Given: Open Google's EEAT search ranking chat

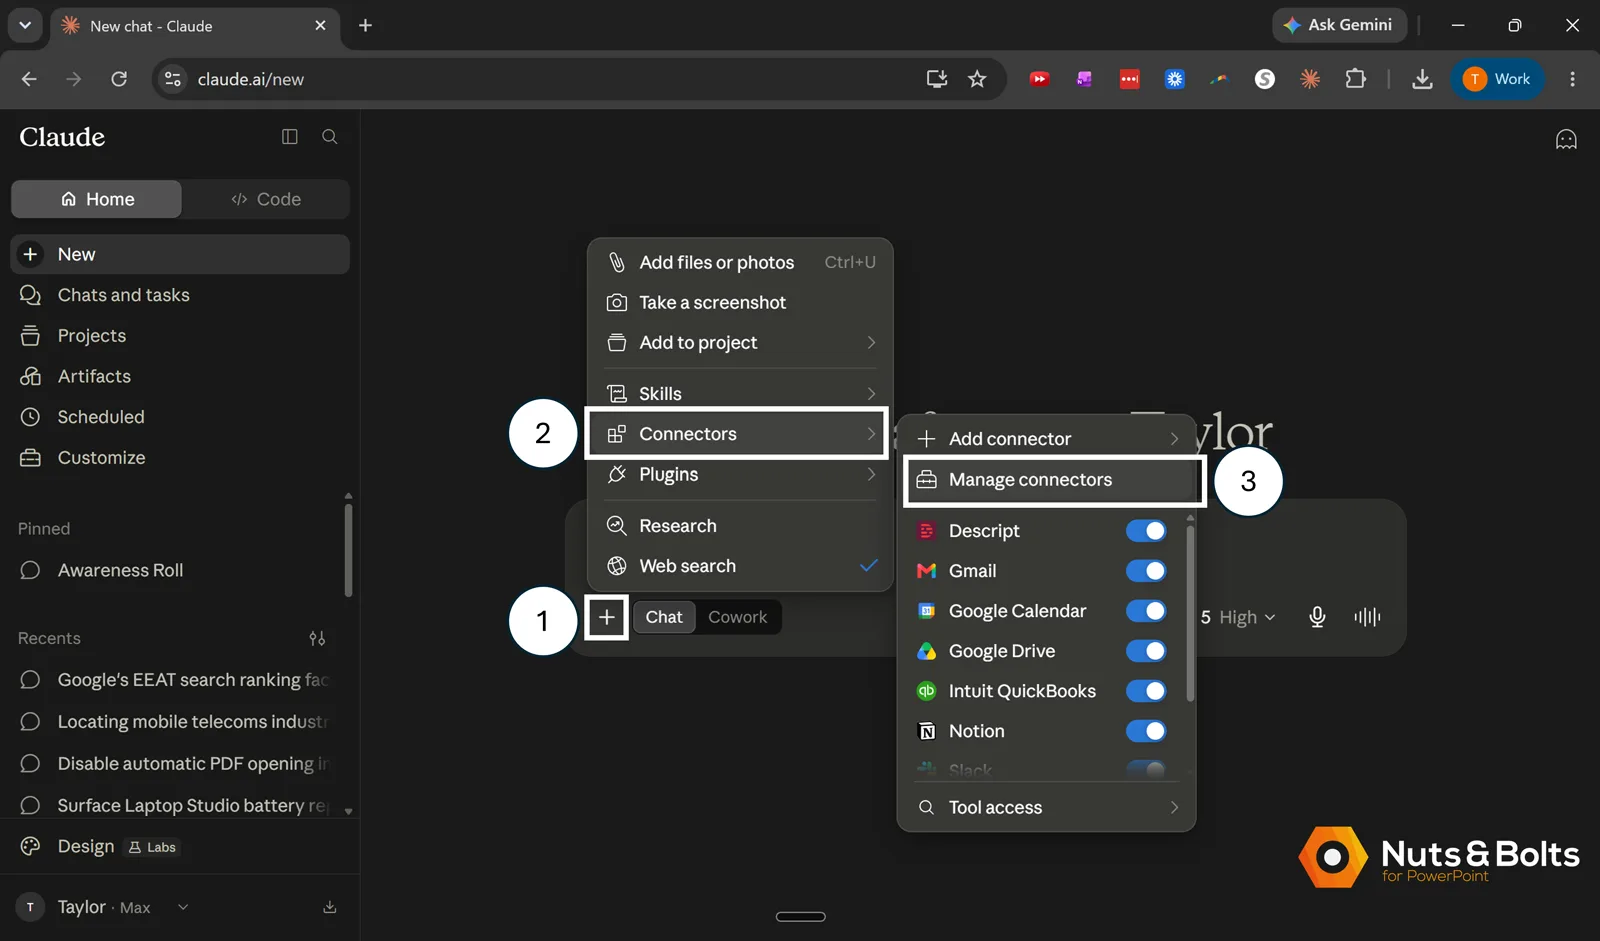Looking at the screenshot, I should pos(175,680).
